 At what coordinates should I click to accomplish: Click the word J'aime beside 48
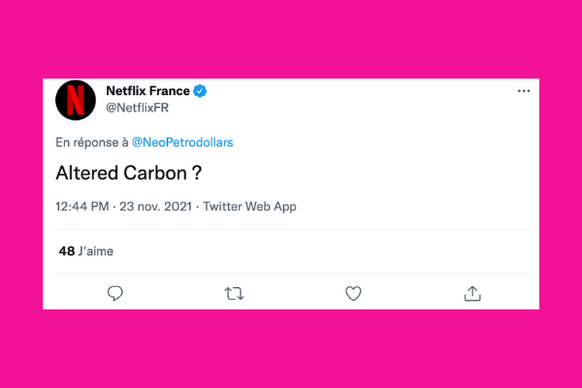pos(96,251)
